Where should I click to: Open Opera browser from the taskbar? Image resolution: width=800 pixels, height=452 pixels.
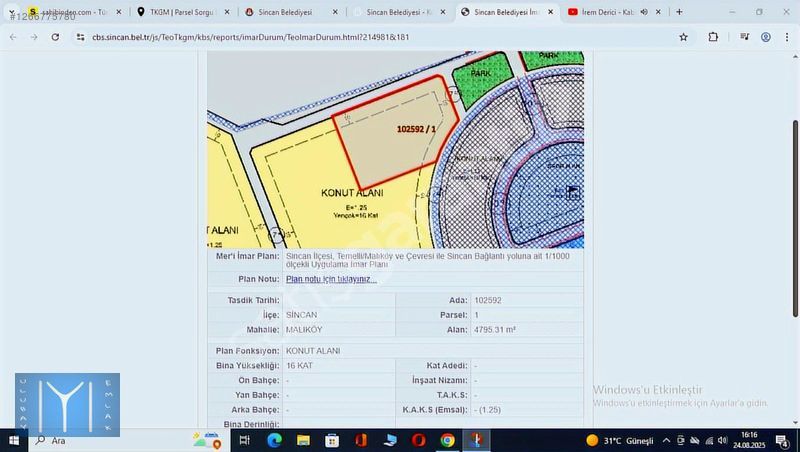pyautogui.click(x=418, y=440)
